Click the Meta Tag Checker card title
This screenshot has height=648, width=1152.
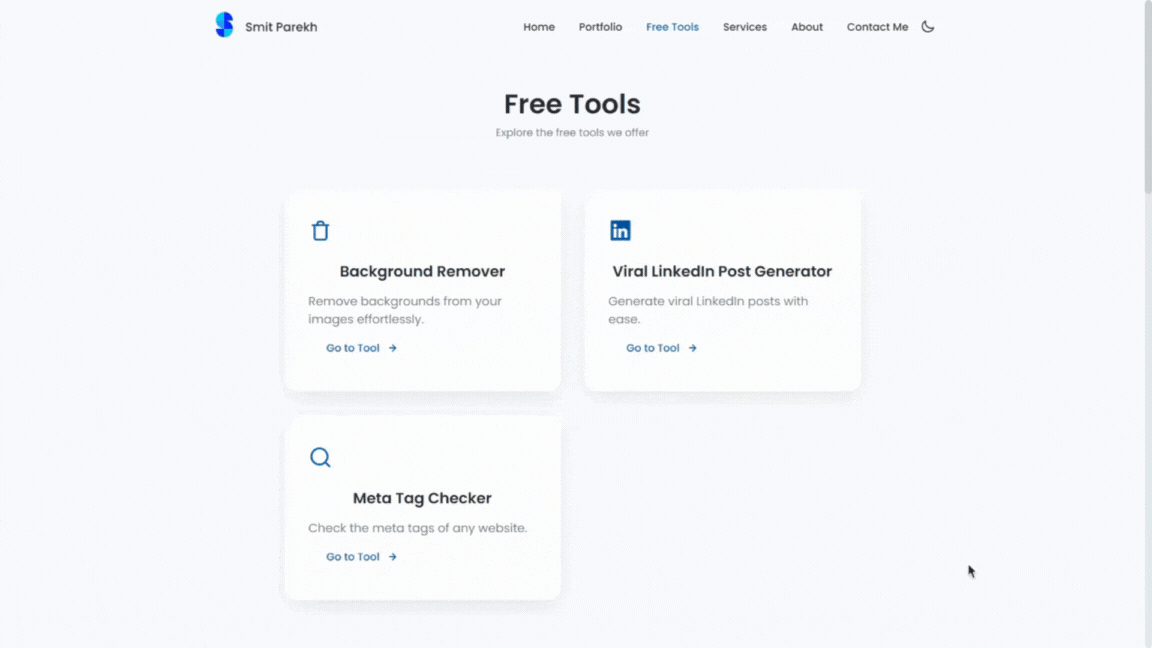422,498
